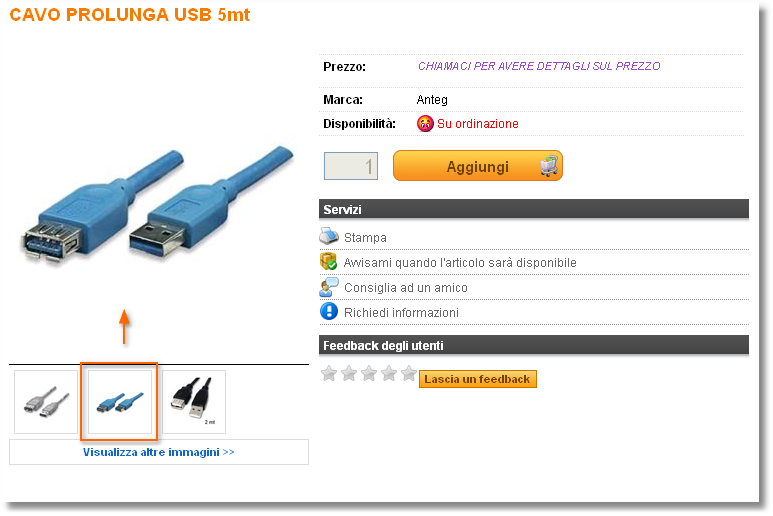The width and height of the screenshot is (773, 516).
Task: Click the shopping cart icon on Aggiungi
Action: click(x=549, y=166)
